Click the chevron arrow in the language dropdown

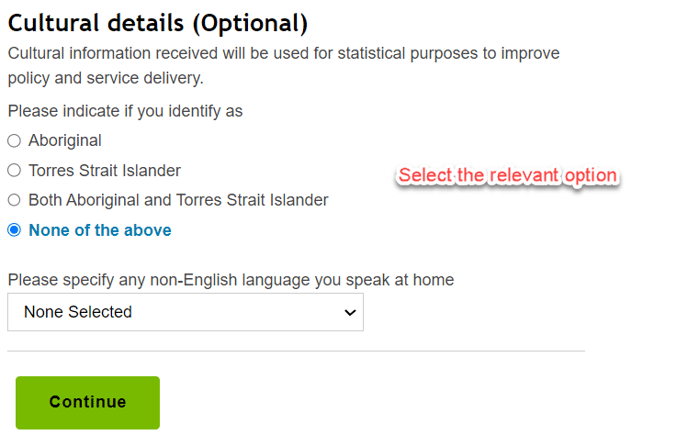(x=350, y=313)
